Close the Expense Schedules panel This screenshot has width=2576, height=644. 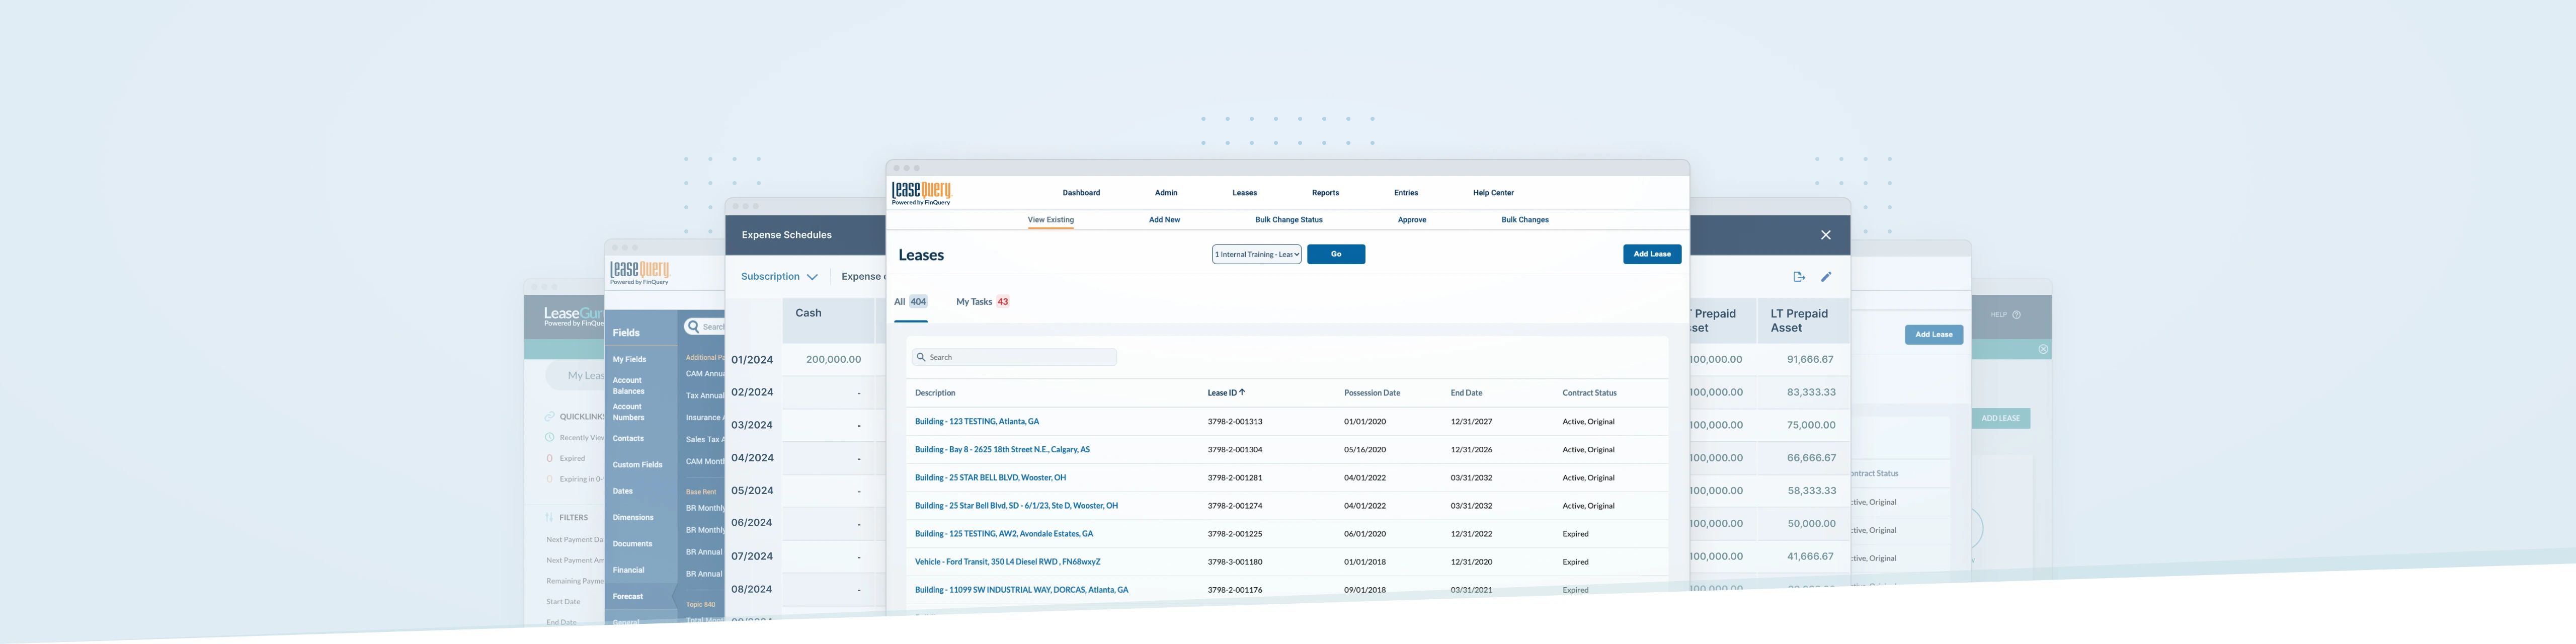point(1825,235)
